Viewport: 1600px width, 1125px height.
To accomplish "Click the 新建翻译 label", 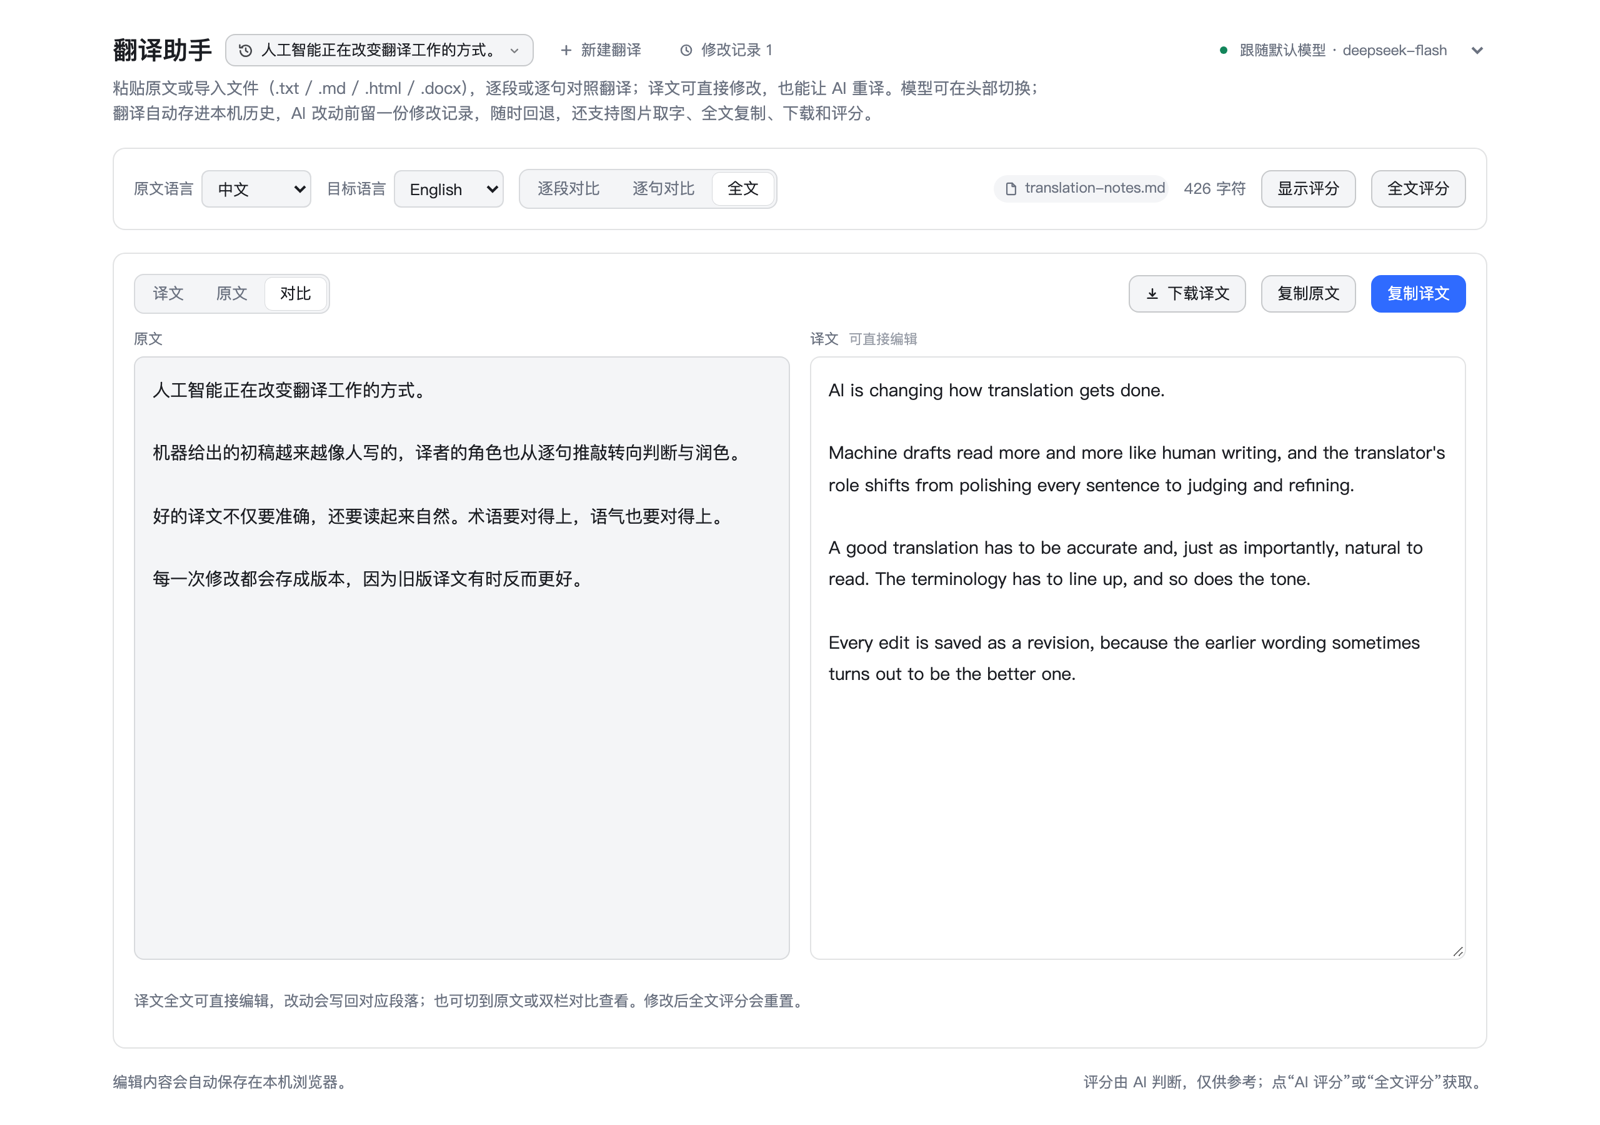I will click(611, 50).
